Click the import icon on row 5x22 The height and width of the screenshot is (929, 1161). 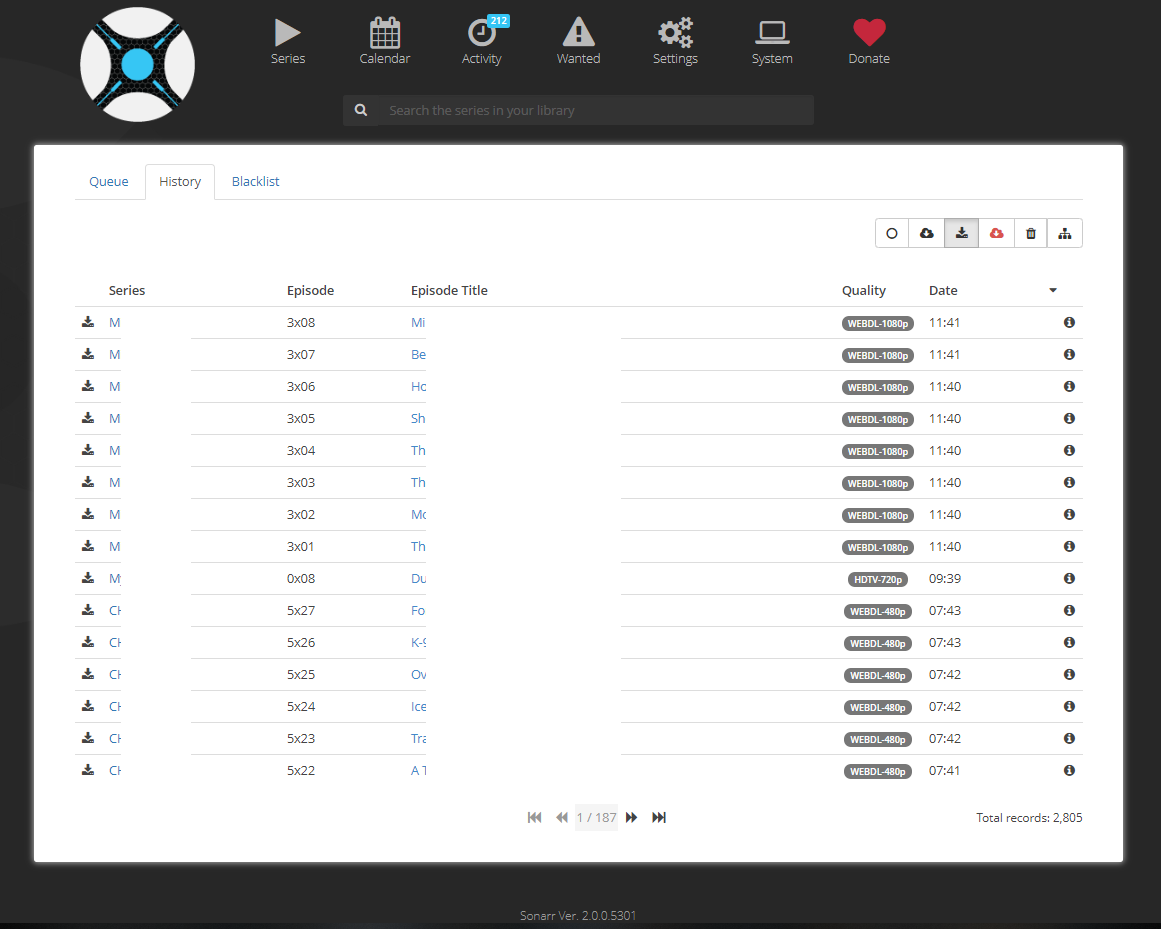pyautogui.click(x=88, y=770)
